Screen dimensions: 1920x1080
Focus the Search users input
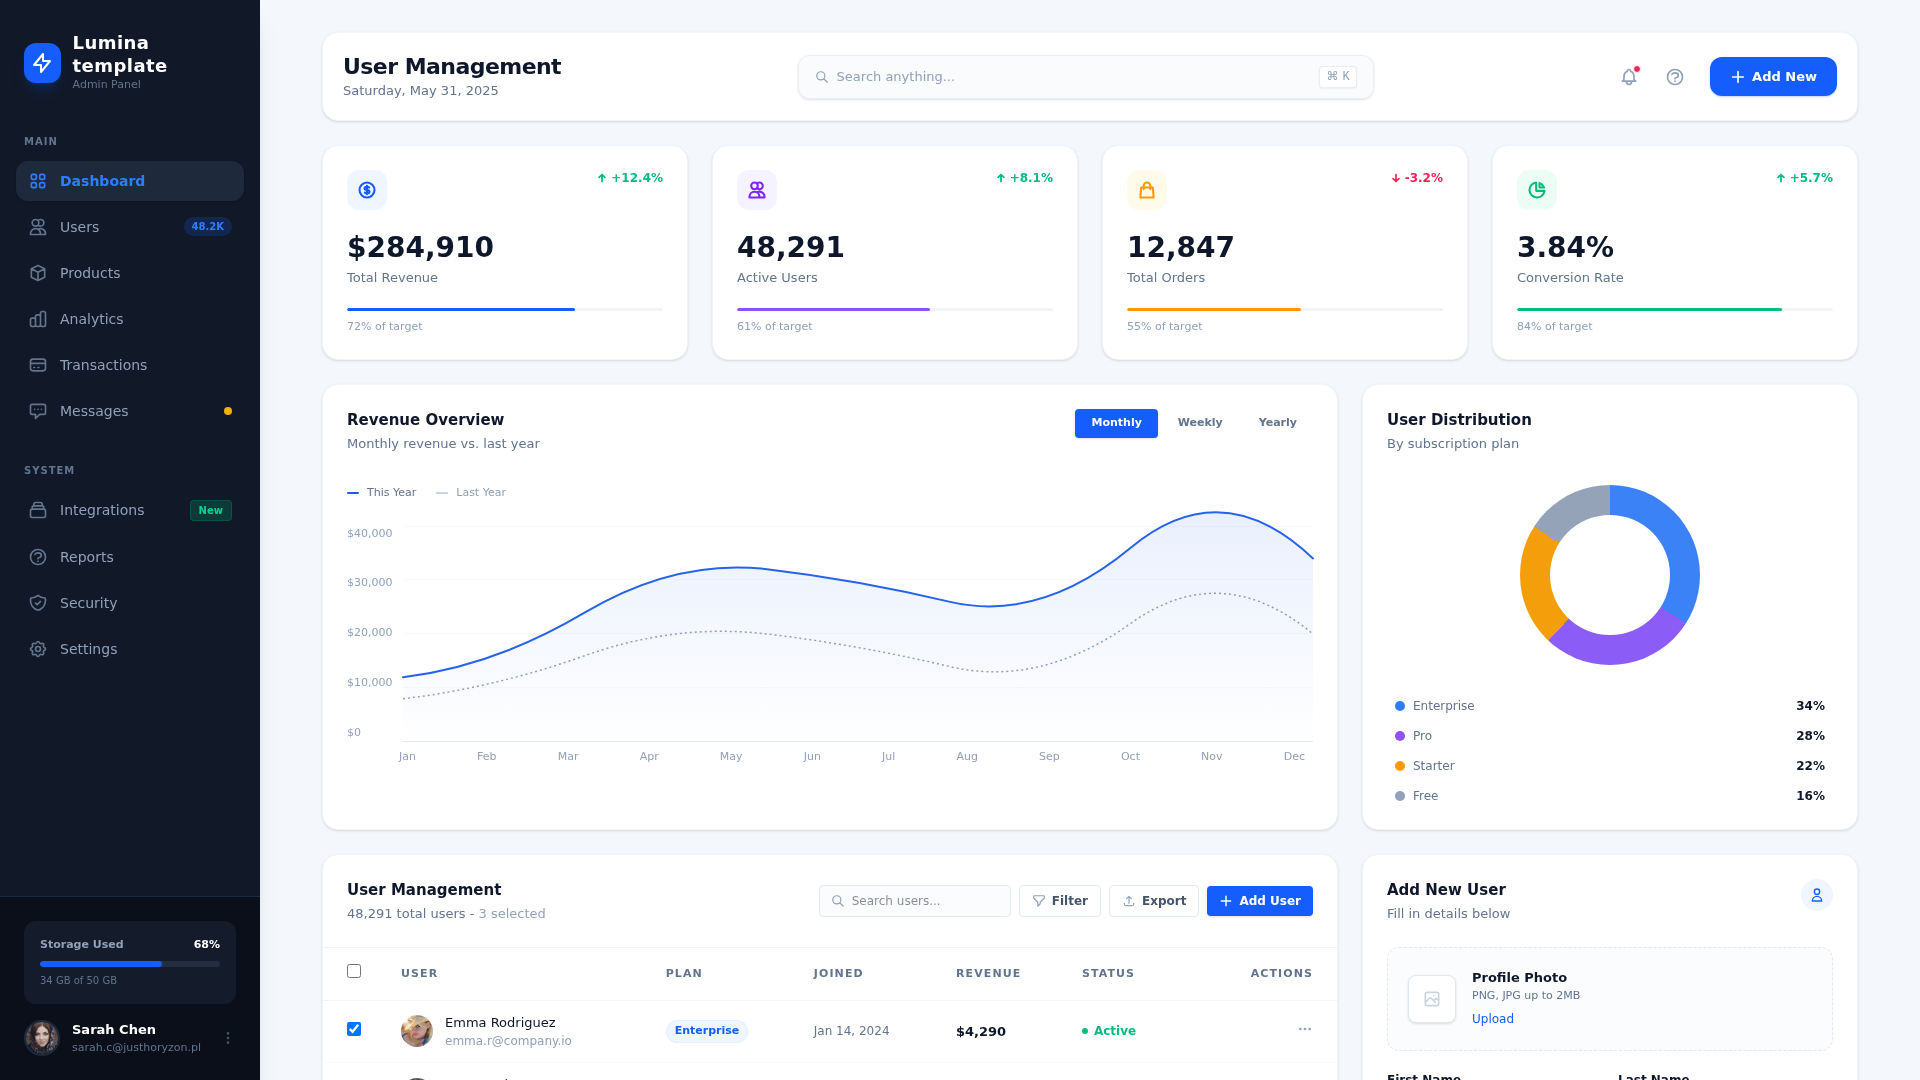pos(915,901)
